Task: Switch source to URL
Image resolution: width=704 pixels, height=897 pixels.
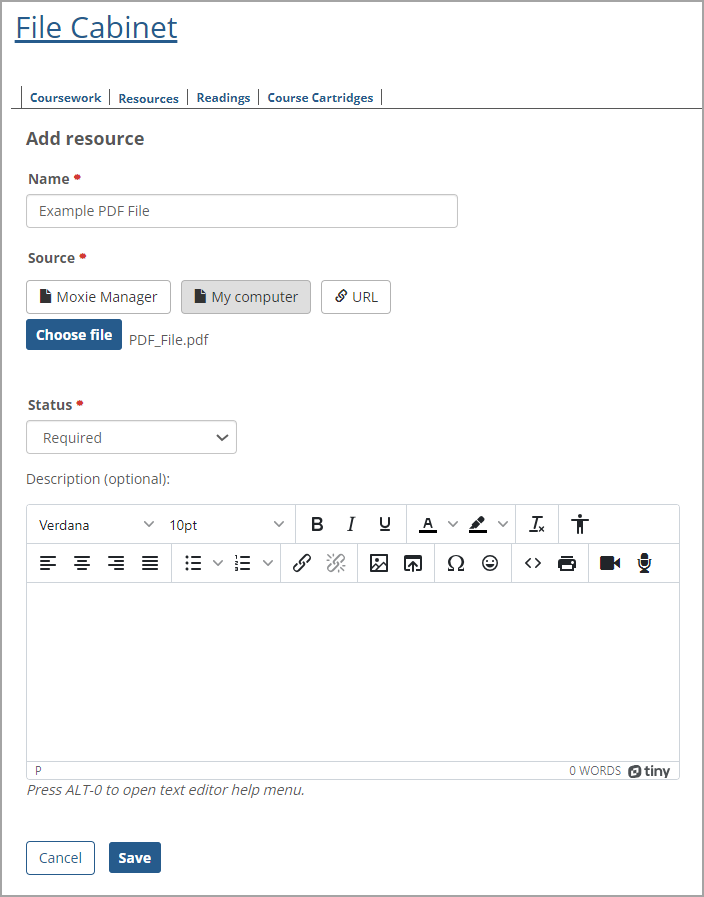Action: (355, 296)
